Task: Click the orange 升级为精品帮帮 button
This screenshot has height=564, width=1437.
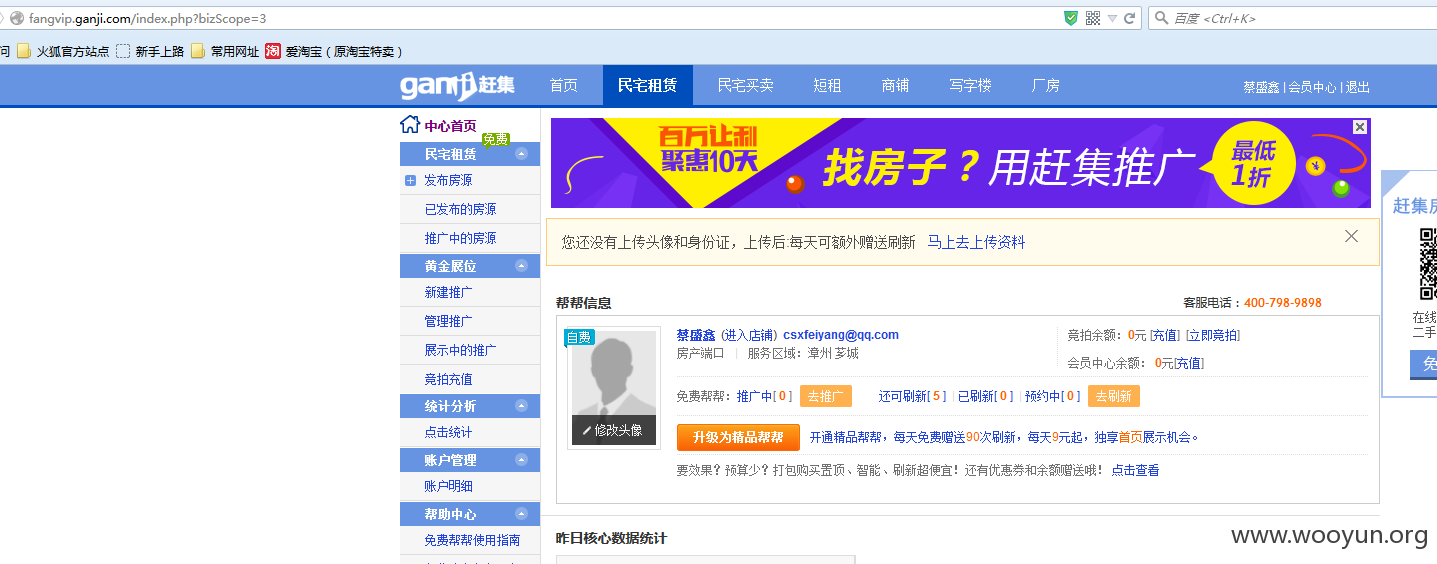Action: click(x=738, y=438)
